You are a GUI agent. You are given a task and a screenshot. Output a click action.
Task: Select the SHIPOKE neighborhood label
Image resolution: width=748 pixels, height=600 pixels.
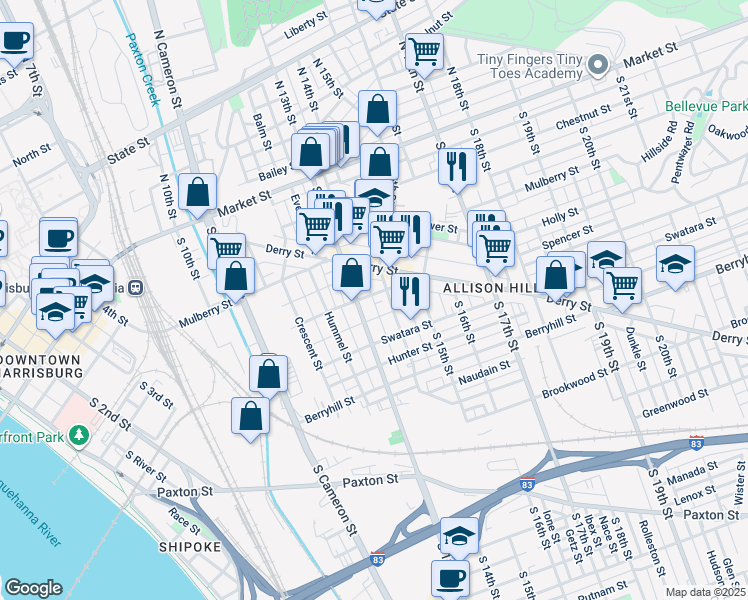pyautogui.click(x=190, y=547)
